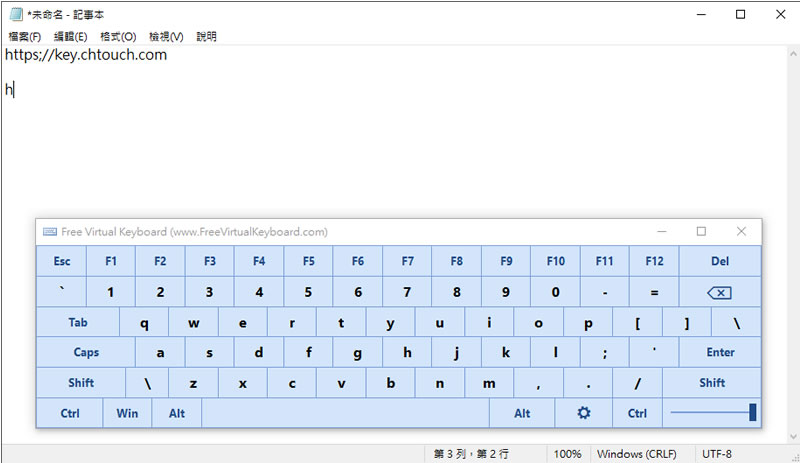
Task: Toggle the left Ctrl key
Action: 69,413
